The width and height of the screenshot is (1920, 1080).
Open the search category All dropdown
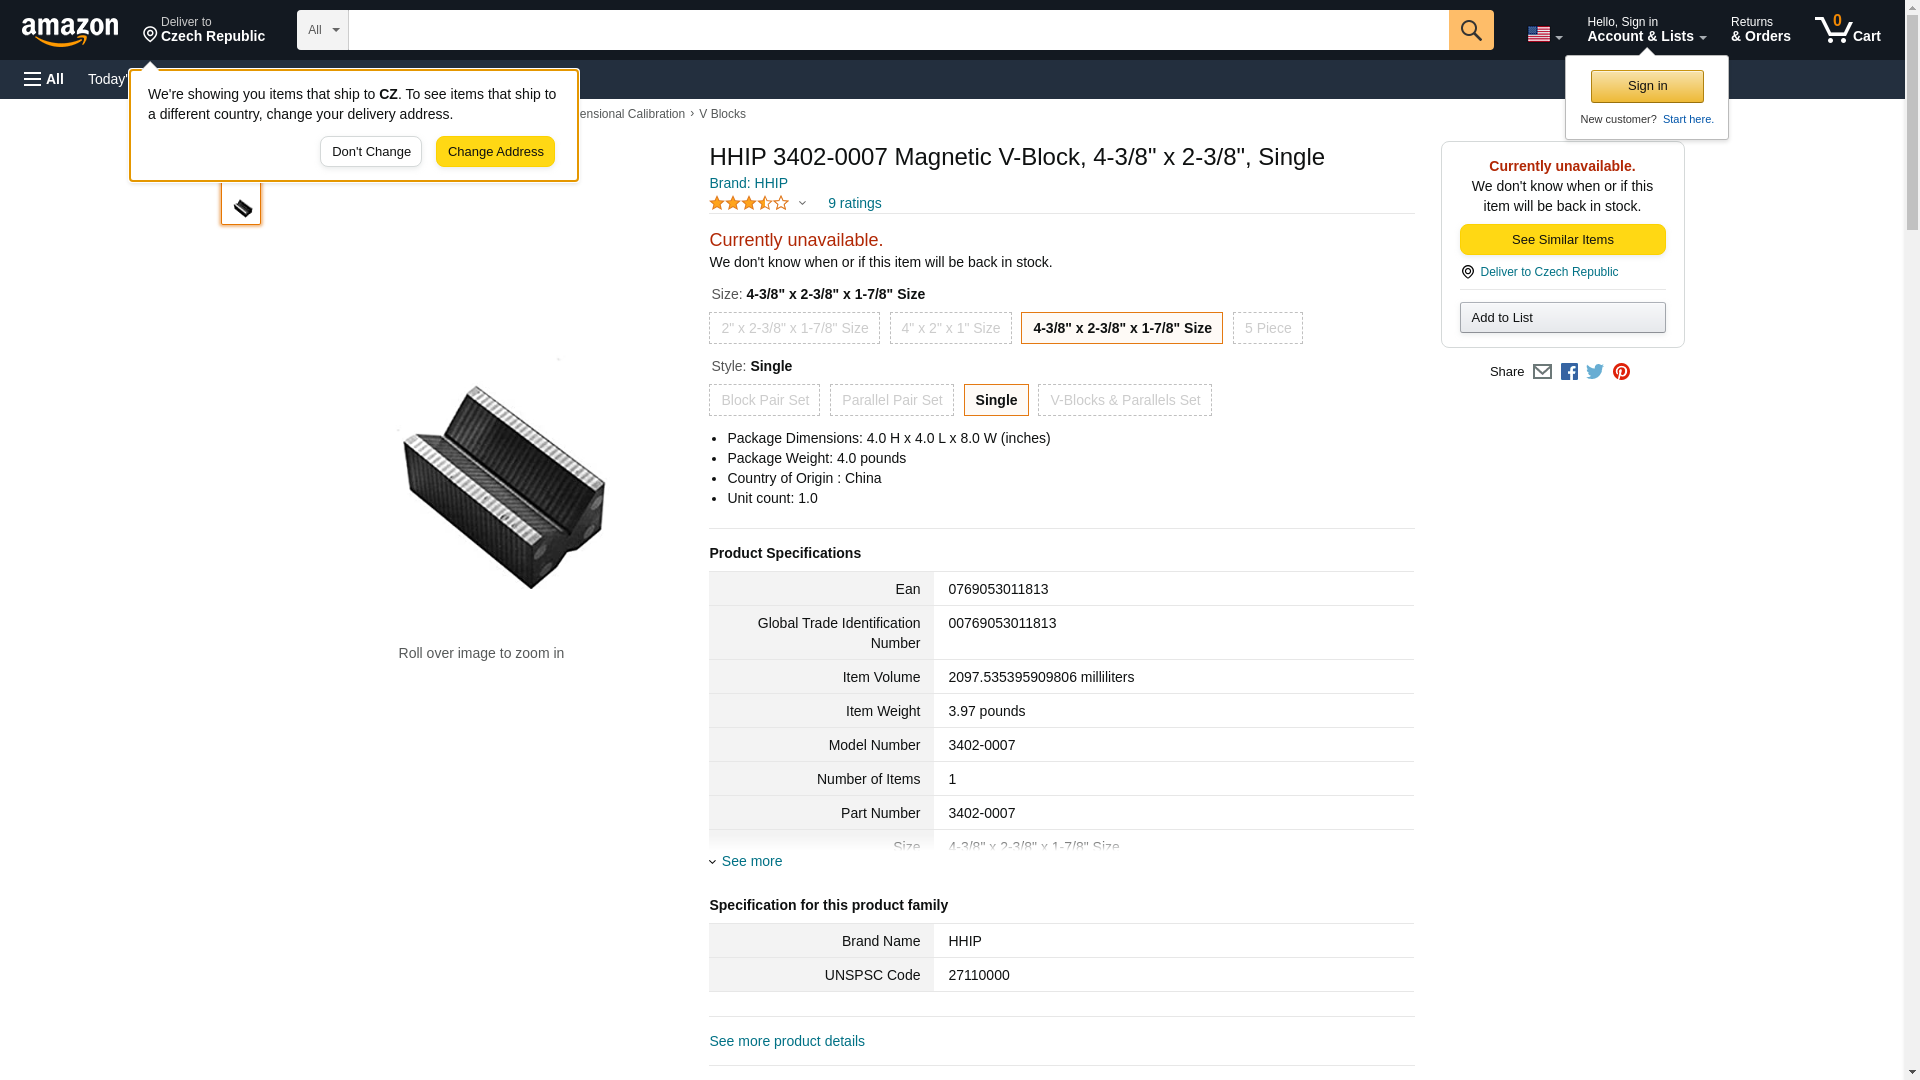point(322,30)
